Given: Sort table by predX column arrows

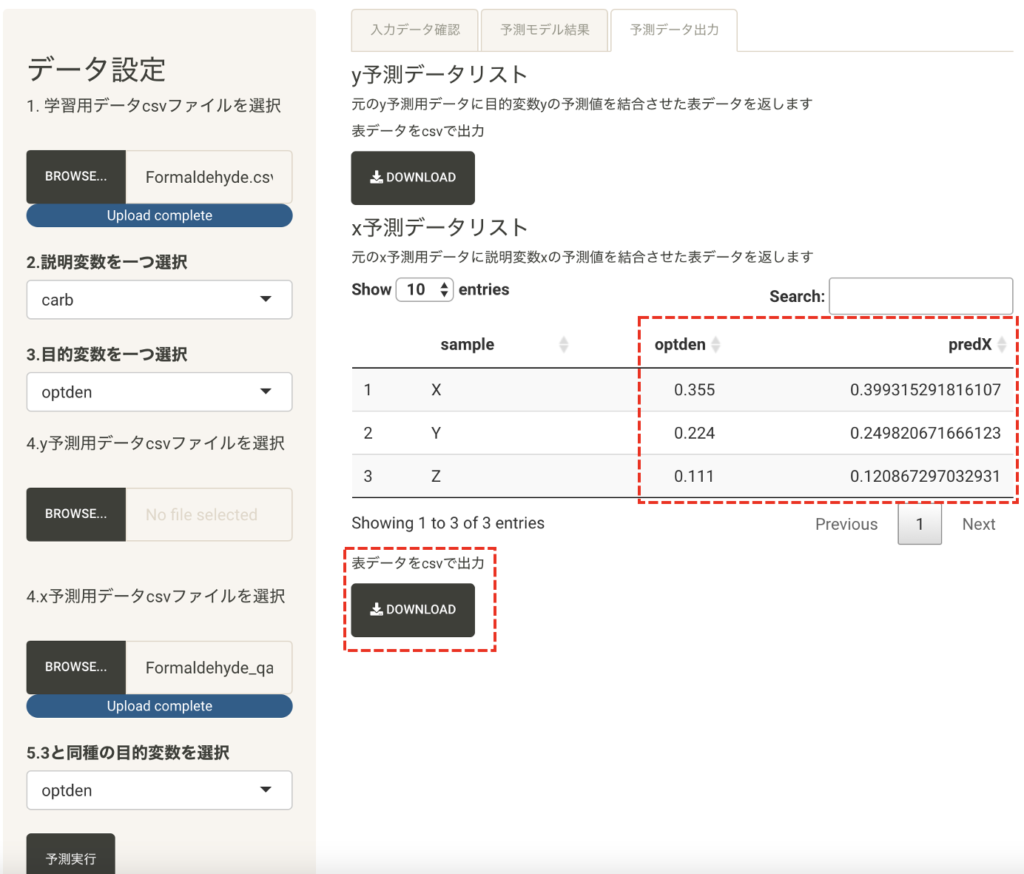Looking at the screenshot, I should point(1002,345).
